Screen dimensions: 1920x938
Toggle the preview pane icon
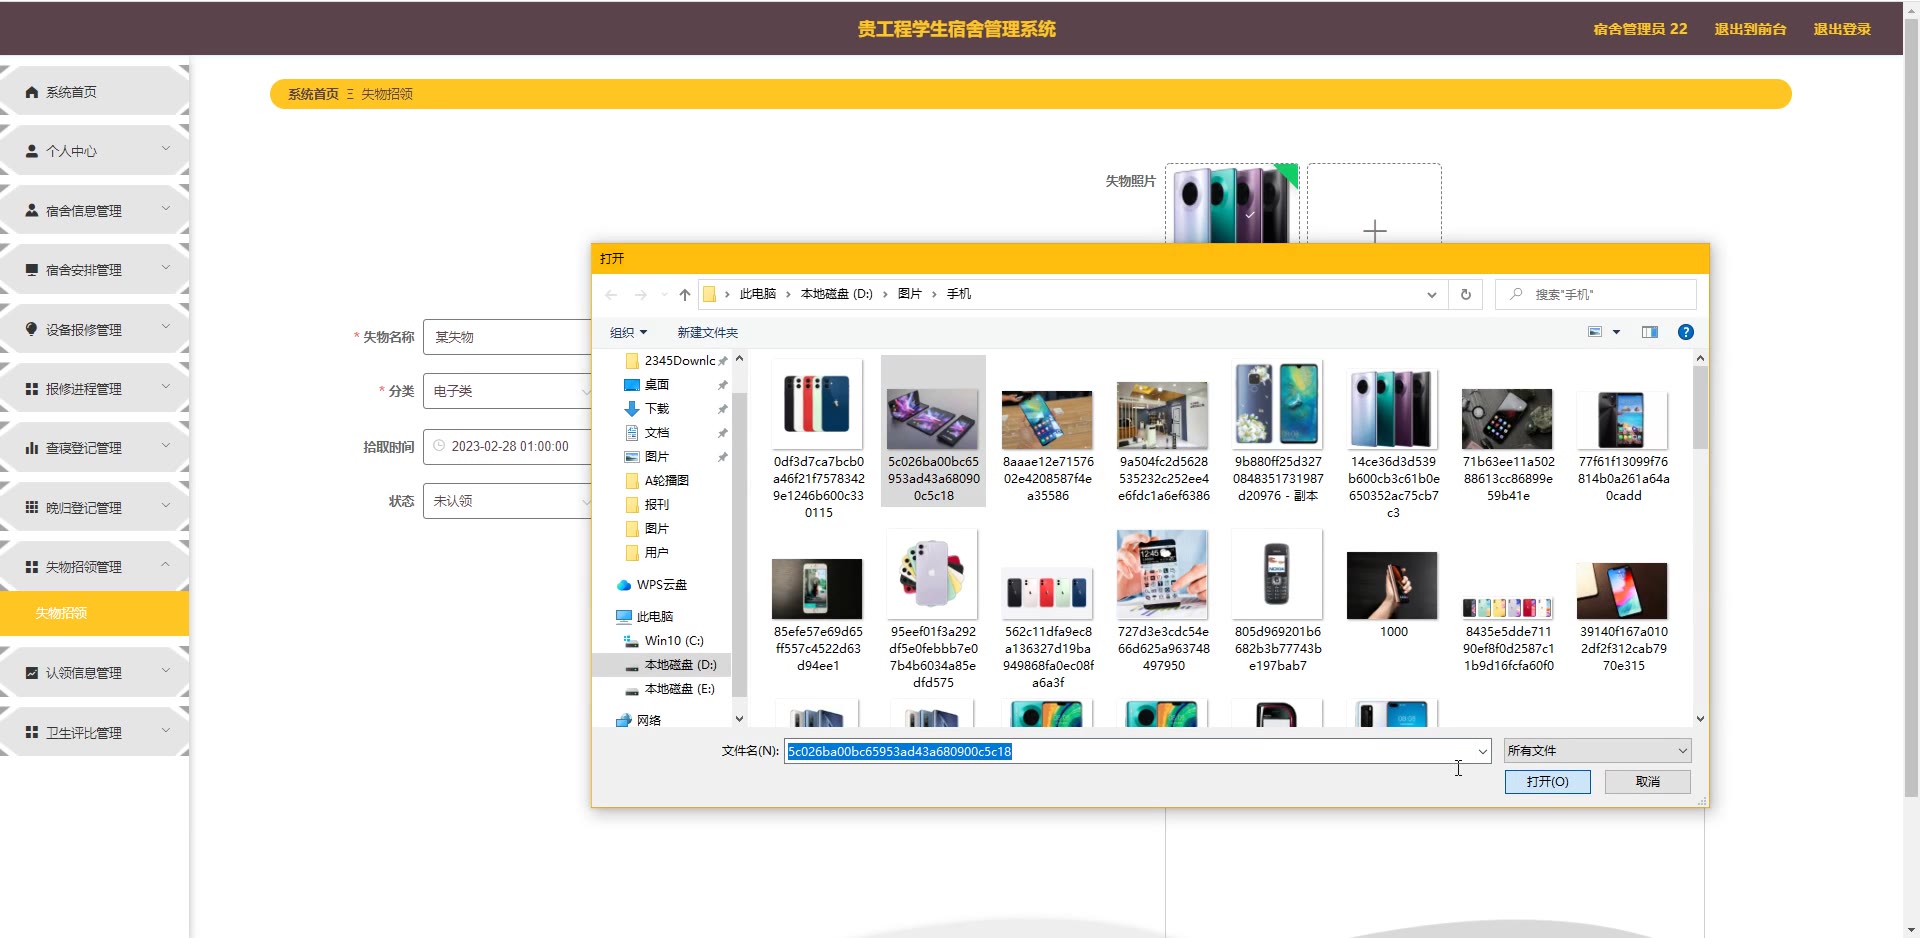pyautogui.click(x=1649, y=332)
